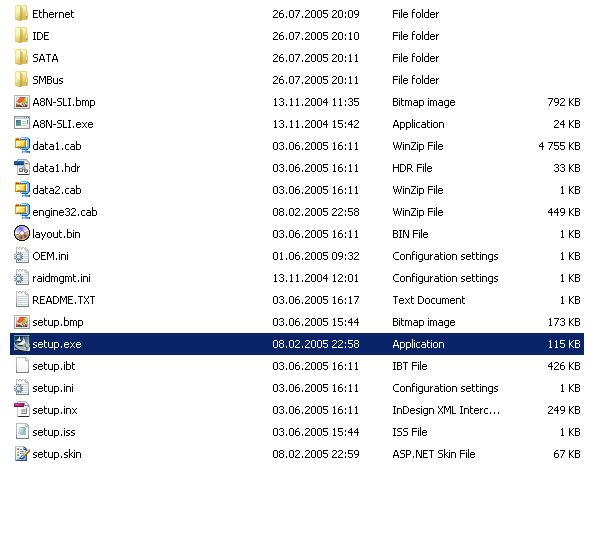Click the 449 KB size of engine32.cab
Viewport: 607px width, 541px height.
pos(564,212)
